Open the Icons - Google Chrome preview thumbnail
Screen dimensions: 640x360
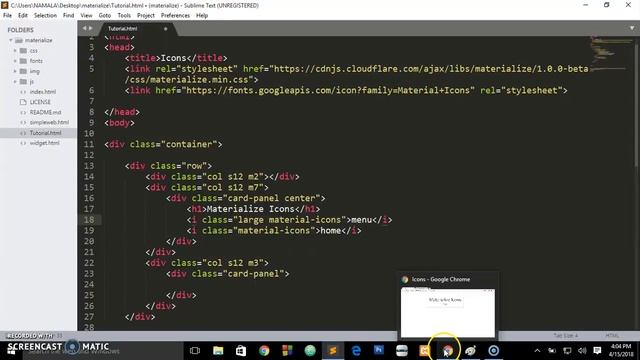pyautogui.click(x=448, y=312)
